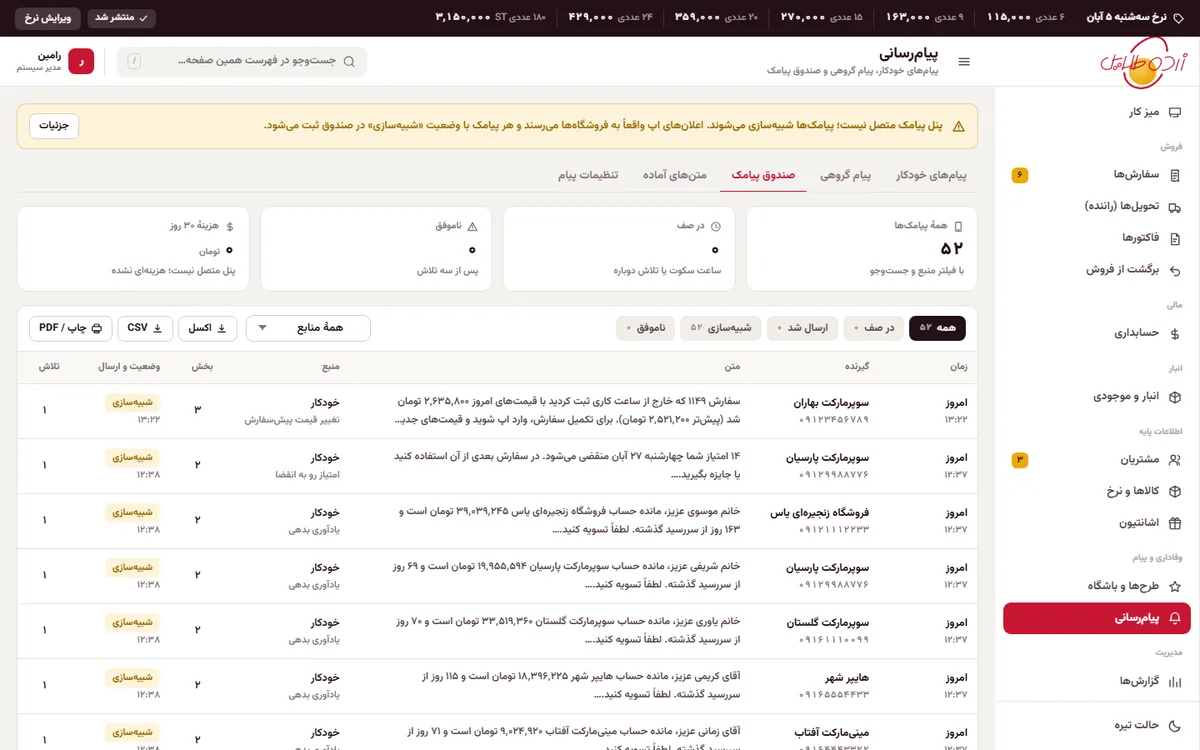The height and width of the screenshot is (750, 1200).
Task: Click the red ر user avatar
Action: (81, 62)
